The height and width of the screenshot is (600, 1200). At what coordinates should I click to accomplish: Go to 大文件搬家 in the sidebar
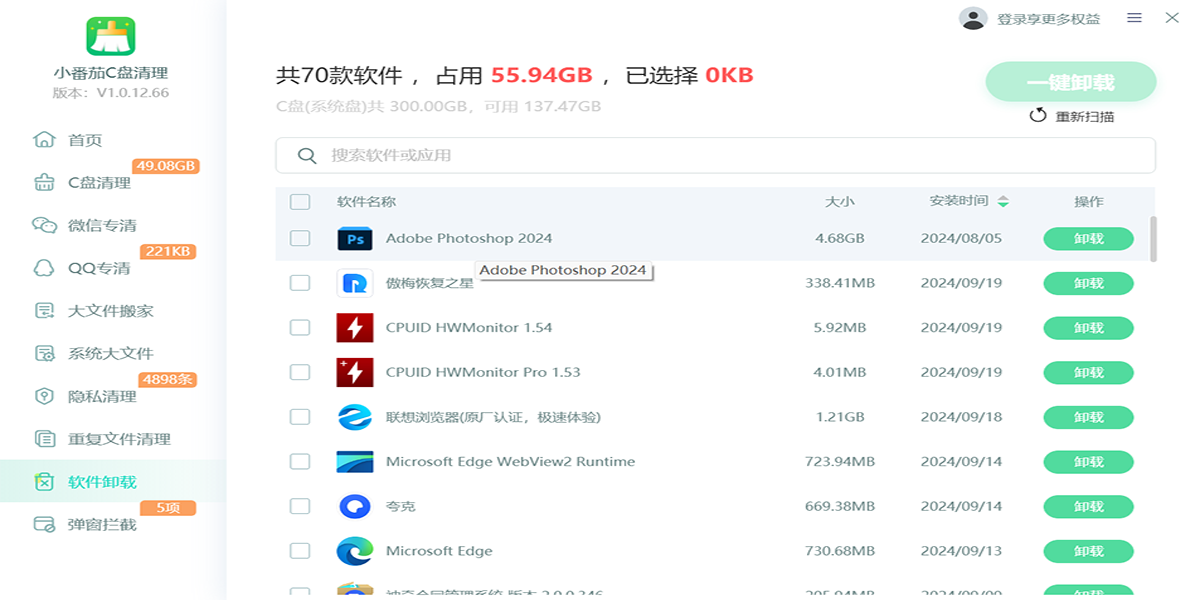[x=110, y=311]
